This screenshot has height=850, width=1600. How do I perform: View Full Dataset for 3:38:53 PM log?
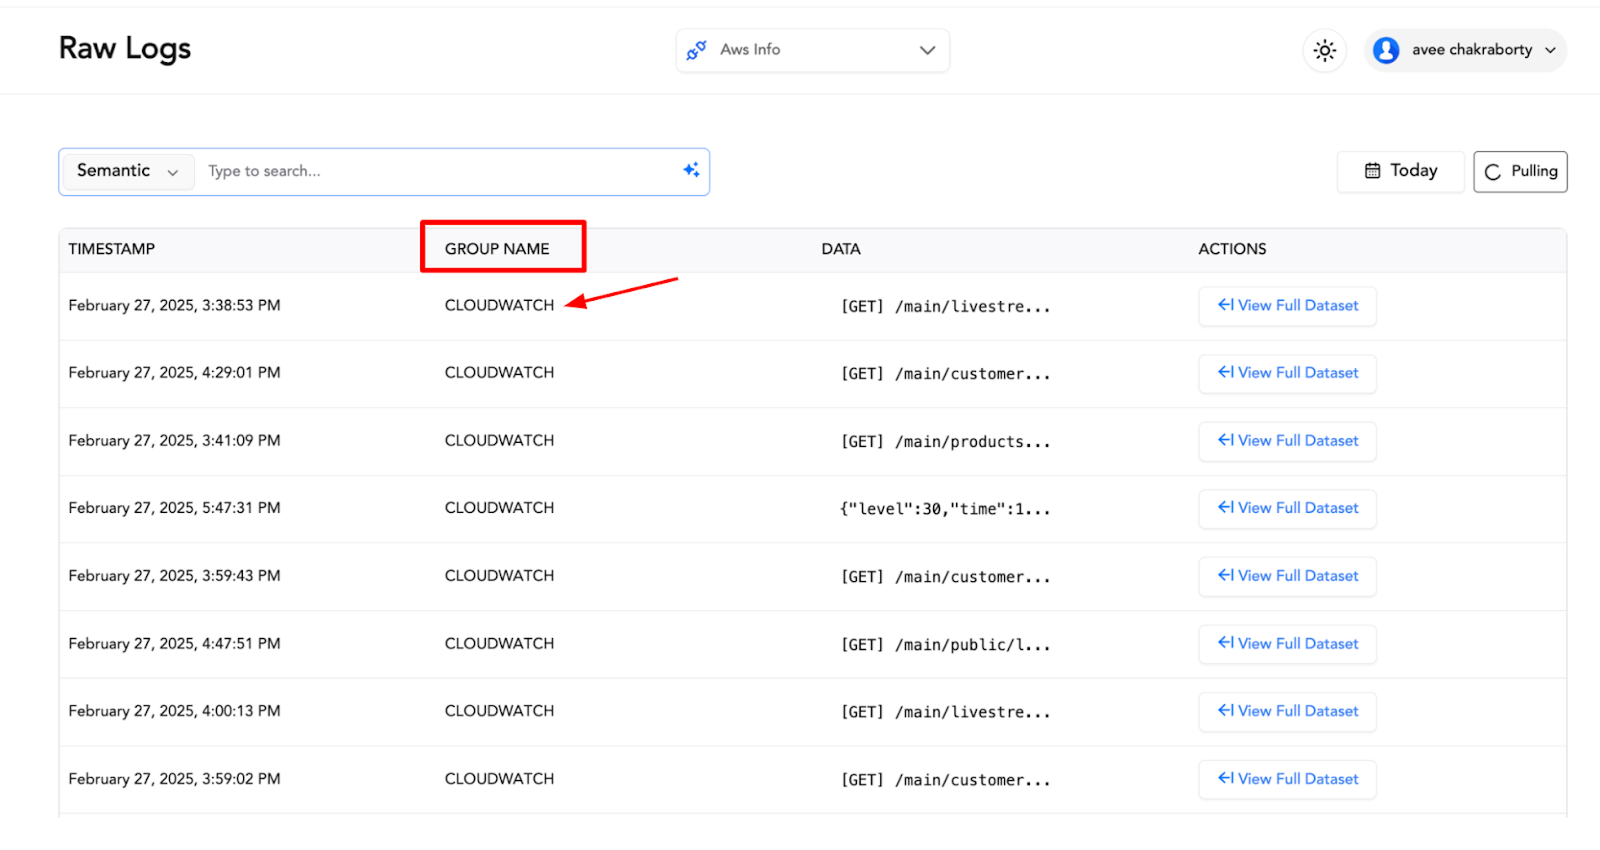[x=1288, y=306]
